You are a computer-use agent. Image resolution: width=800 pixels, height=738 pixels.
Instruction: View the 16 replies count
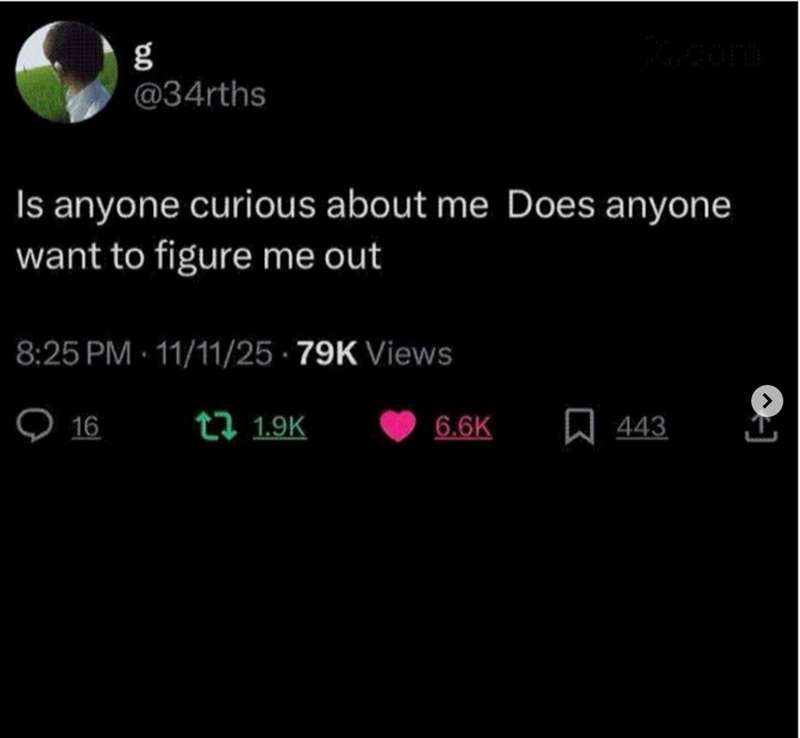point(85,426)
